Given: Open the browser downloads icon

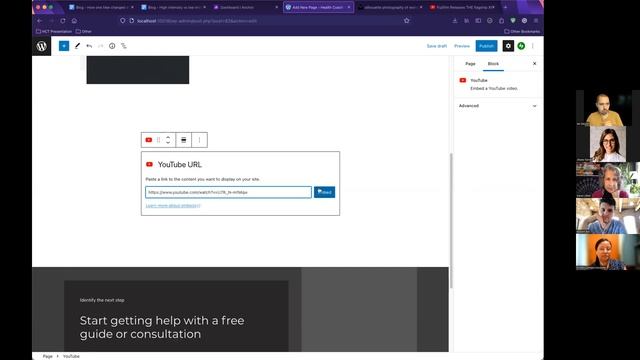Looking at the screenshot, I should [455, 20].
